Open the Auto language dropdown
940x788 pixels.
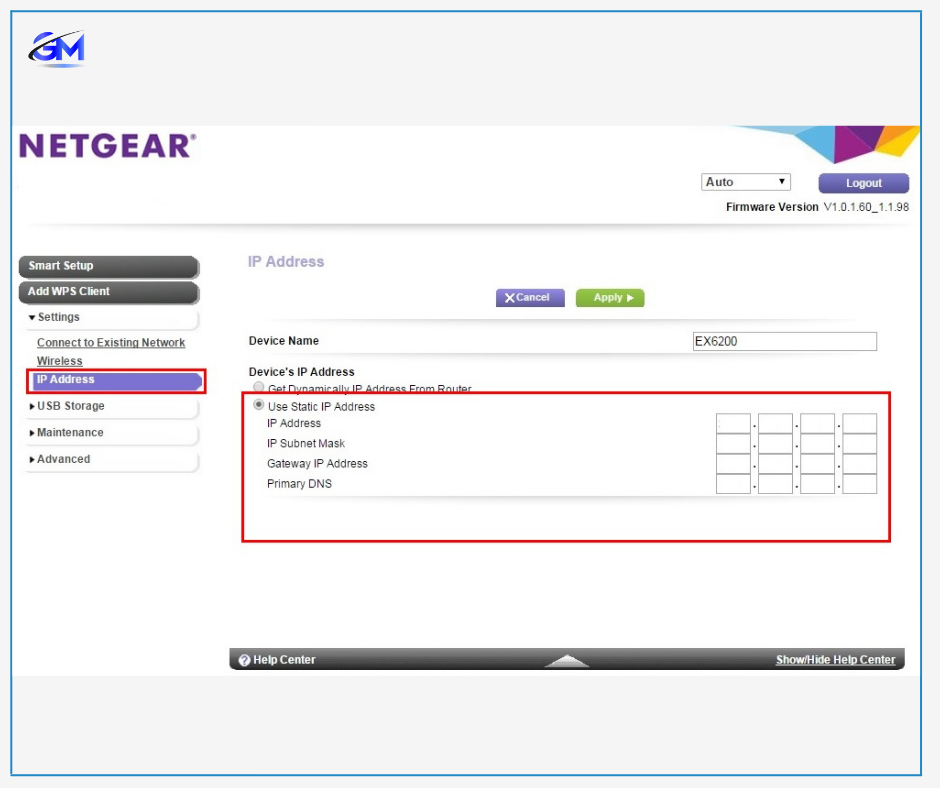click(x=746, y=182)
